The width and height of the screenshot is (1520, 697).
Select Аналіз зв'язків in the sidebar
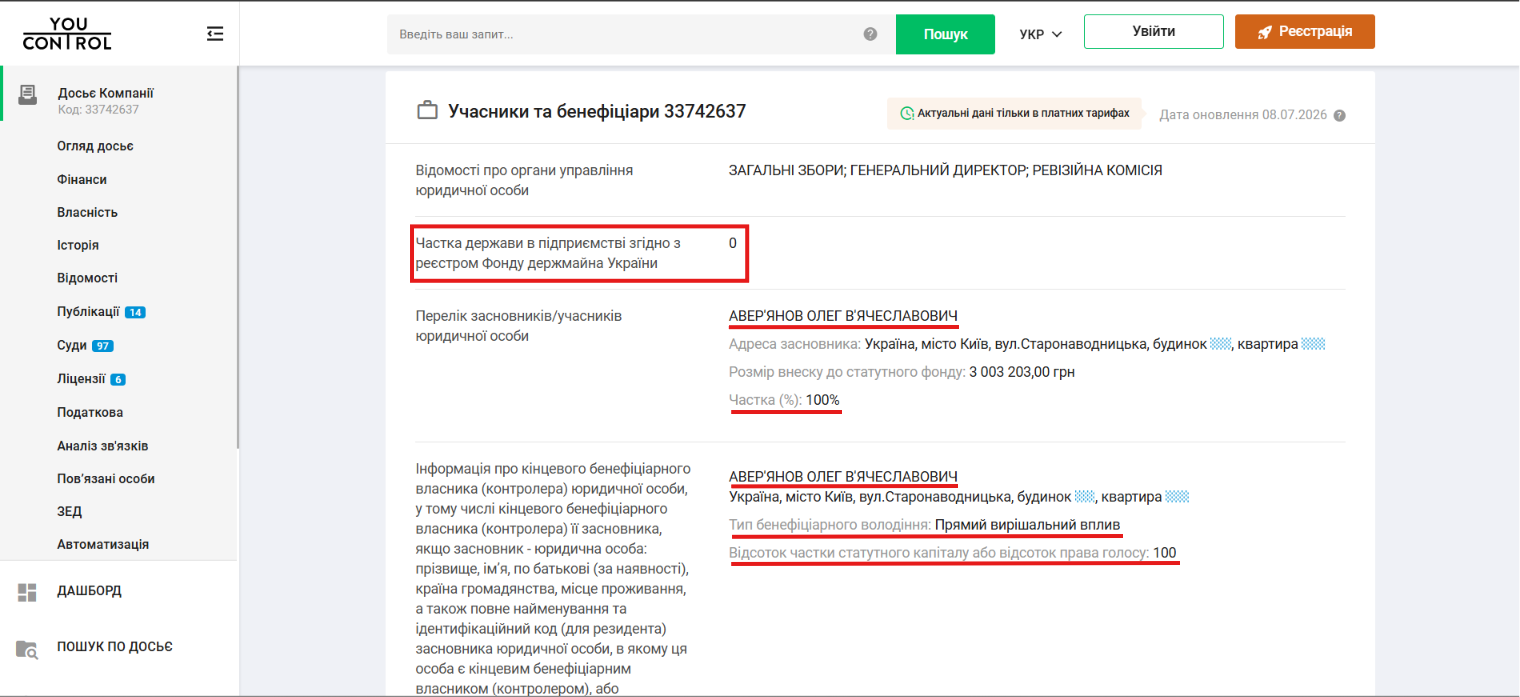(x=103, y=446)
